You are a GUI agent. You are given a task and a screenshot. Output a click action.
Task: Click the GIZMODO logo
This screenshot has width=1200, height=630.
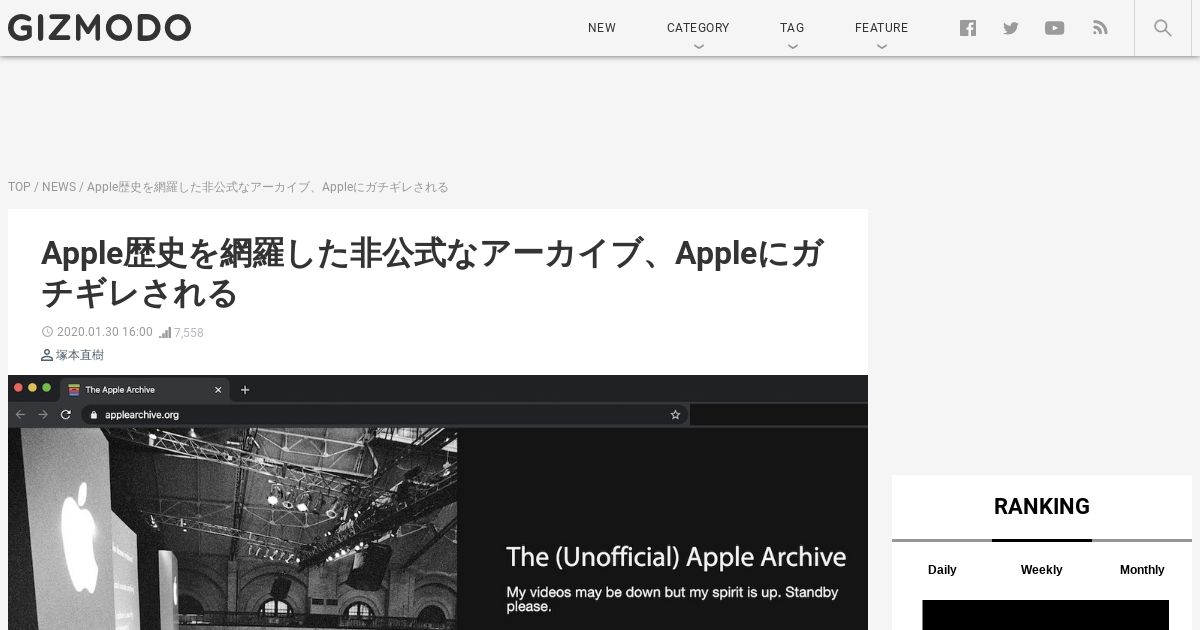point(99,28)
